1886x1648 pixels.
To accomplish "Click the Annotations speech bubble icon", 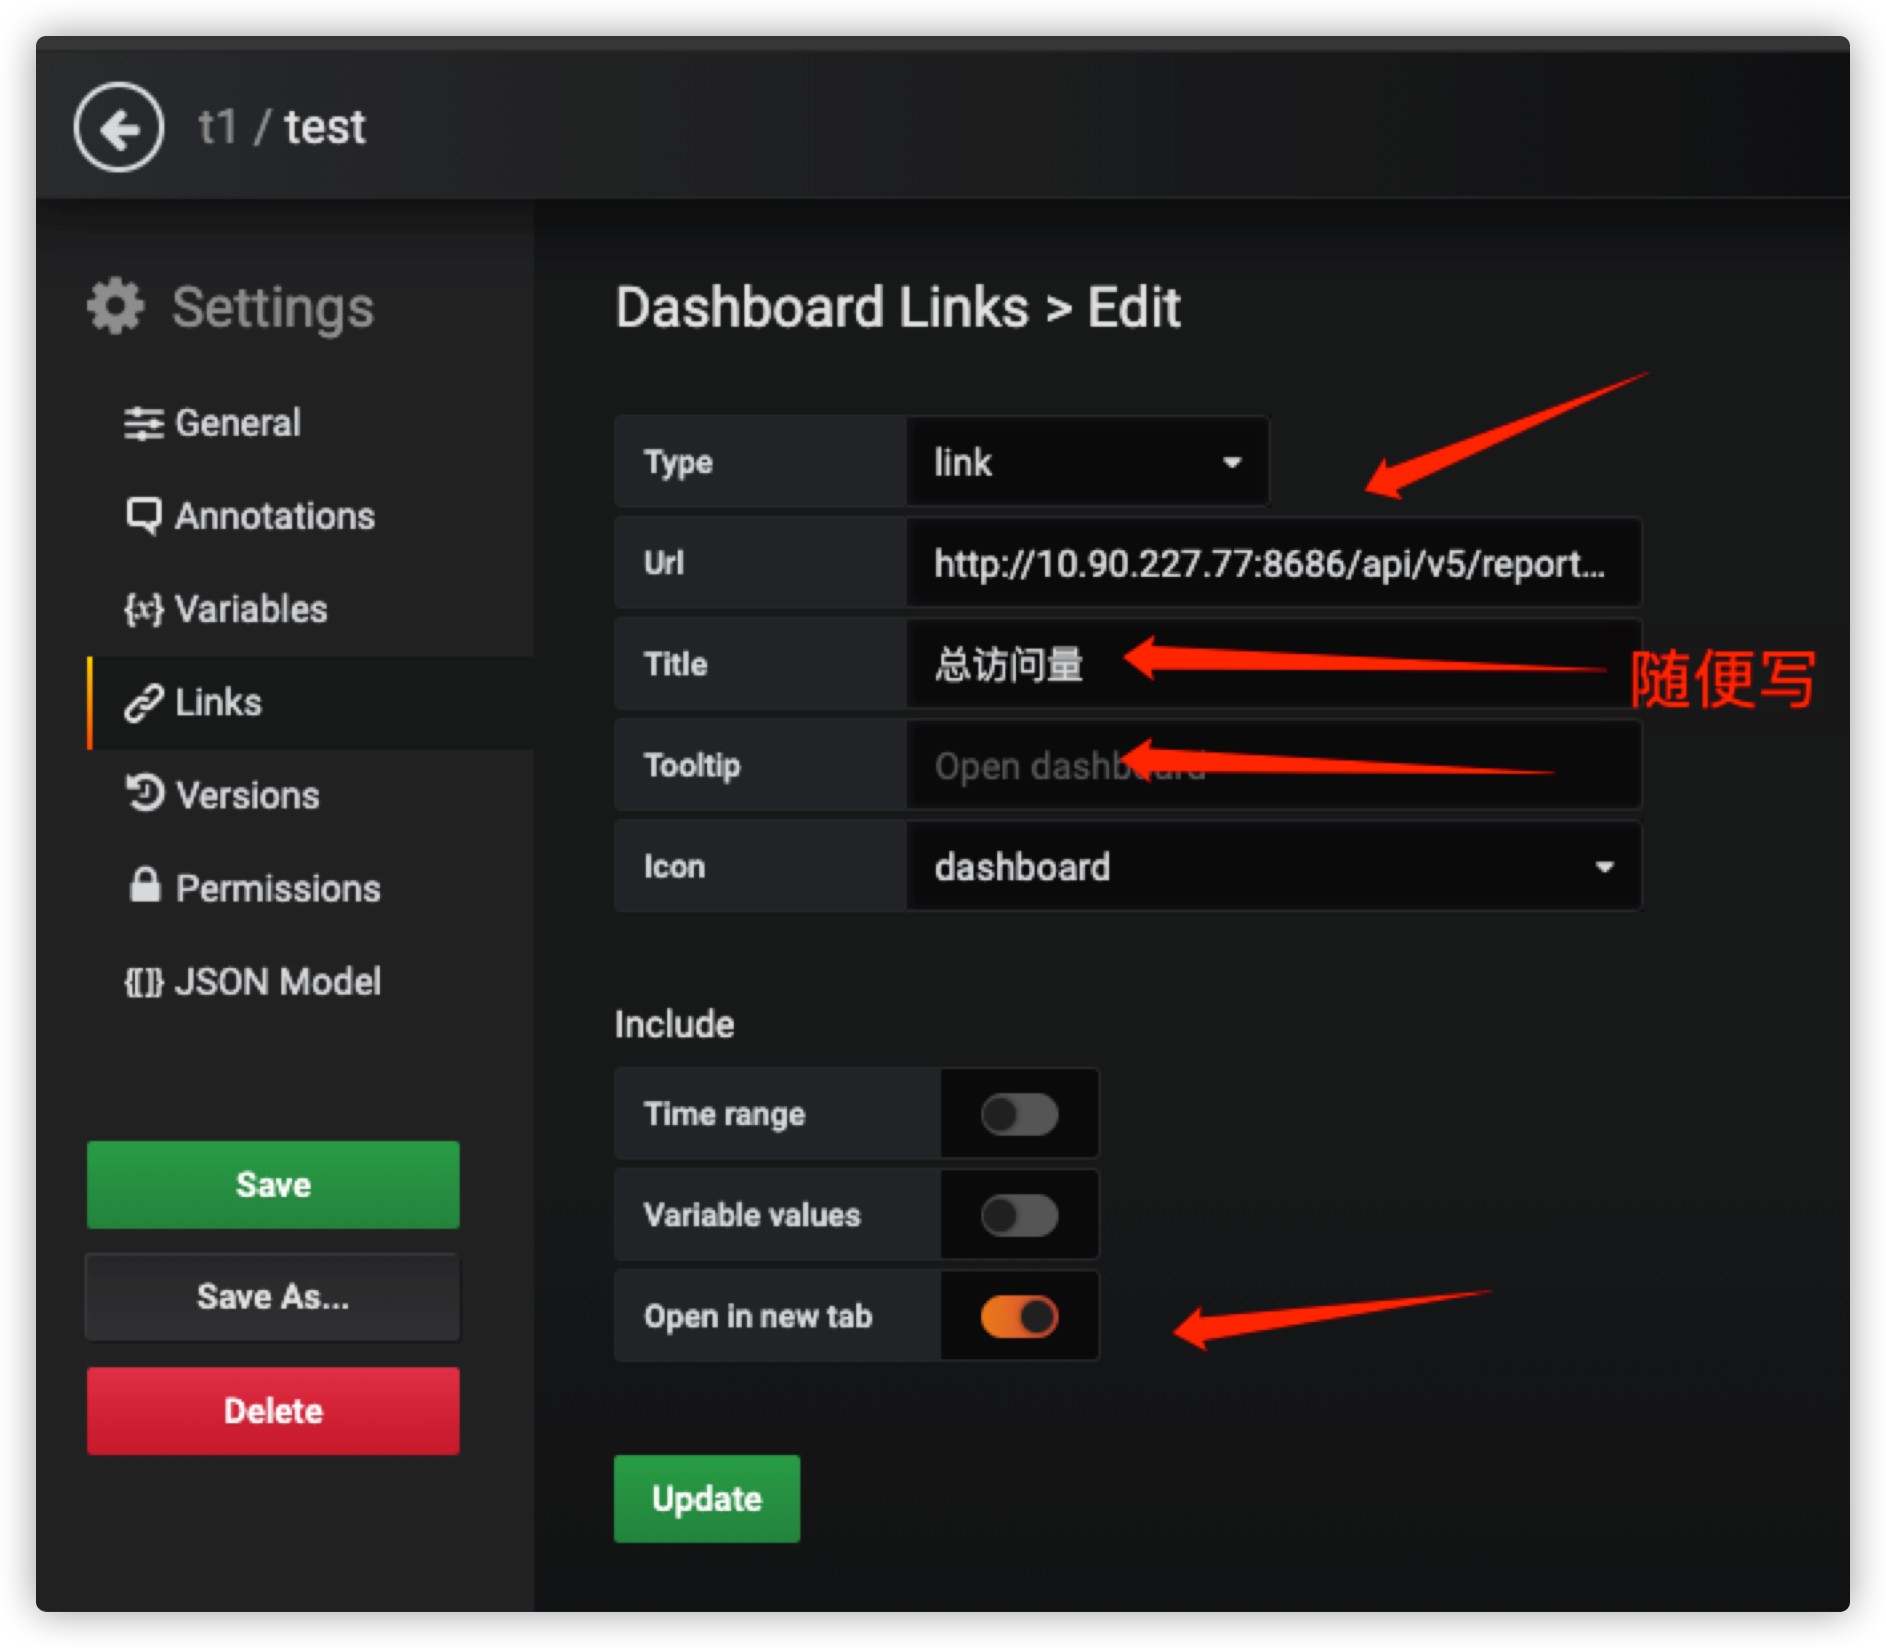I will point(145,515).
